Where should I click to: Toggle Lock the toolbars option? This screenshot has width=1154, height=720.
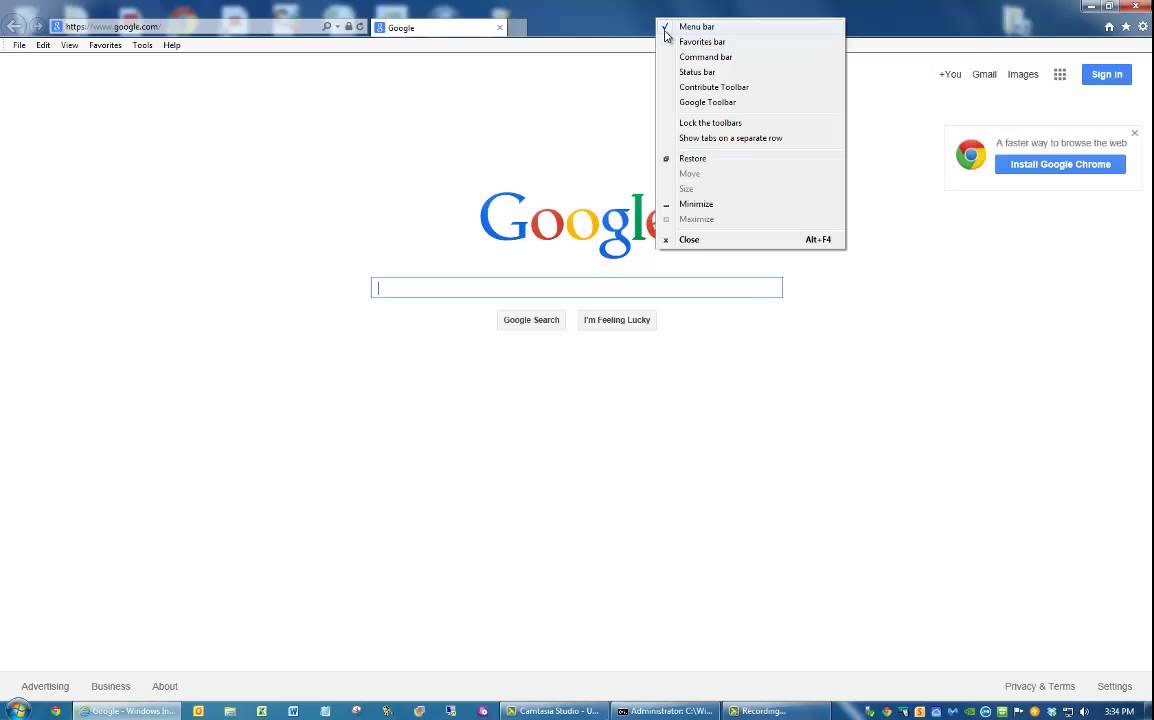pyautogui.click(x=750, y=123)
